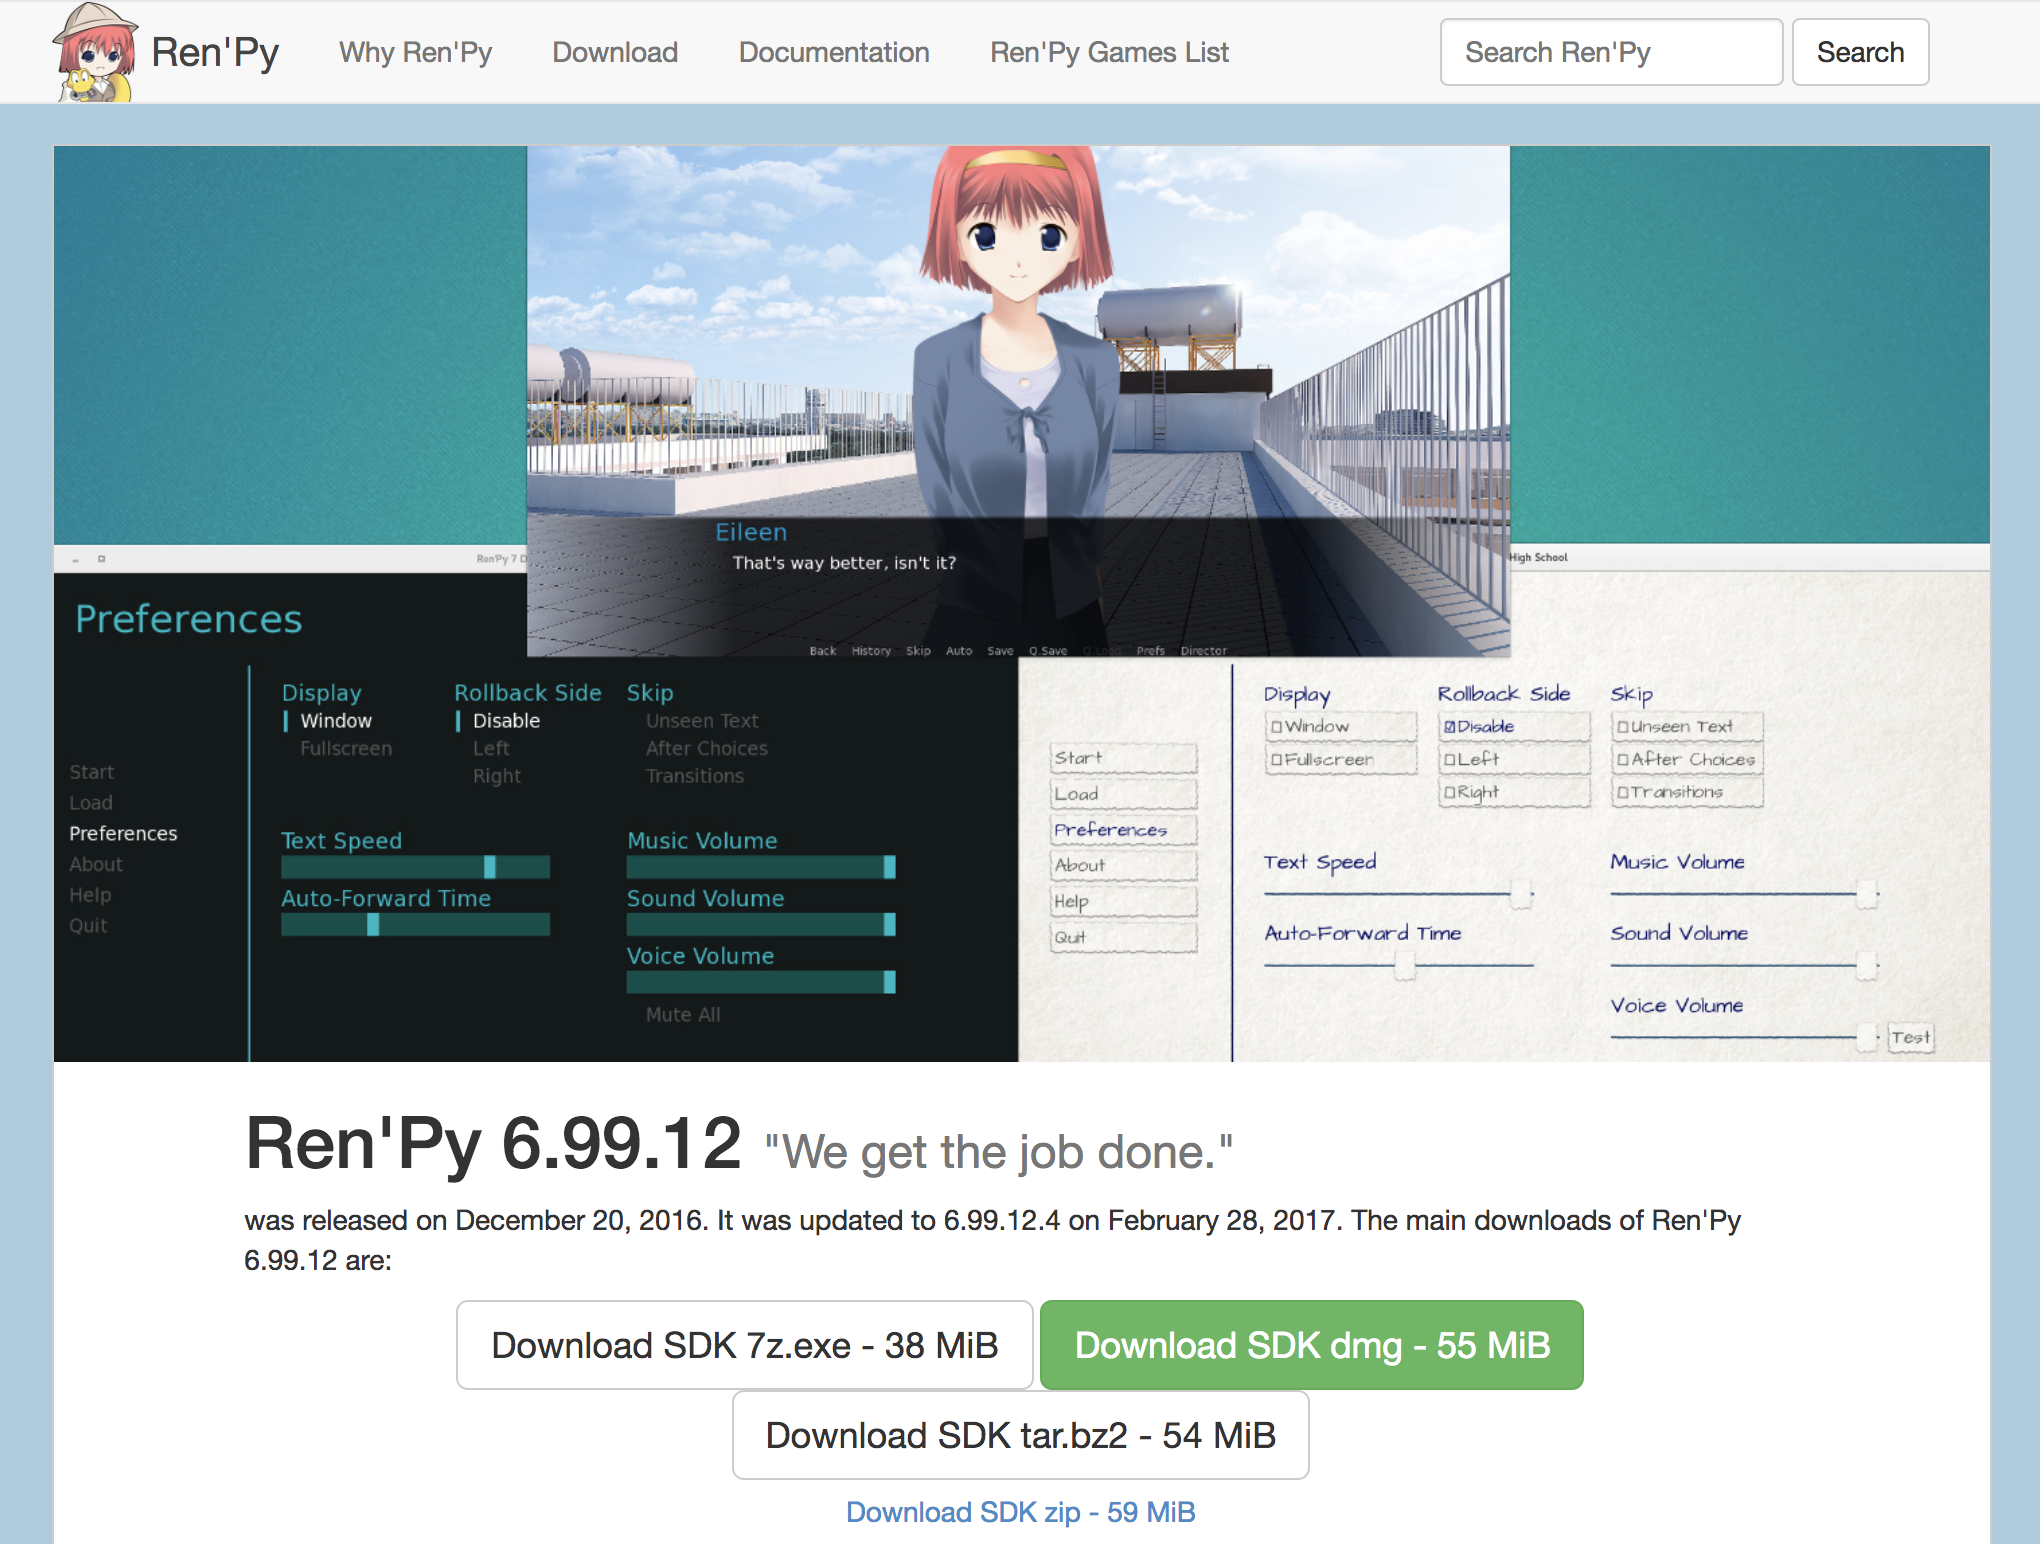Download SDK dmg 55 MiB button

(x=1312, y=1345)
